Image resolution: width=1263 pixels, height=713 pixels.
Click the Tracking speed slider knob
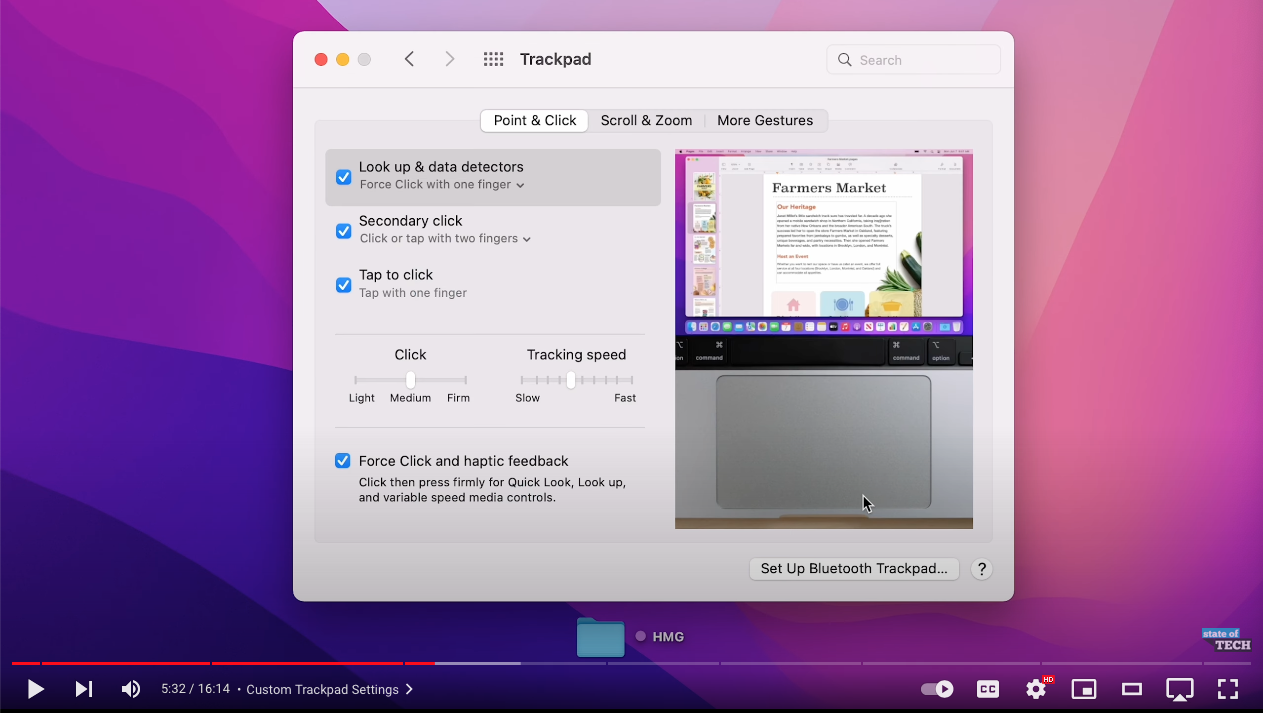(x=570, y=380)
